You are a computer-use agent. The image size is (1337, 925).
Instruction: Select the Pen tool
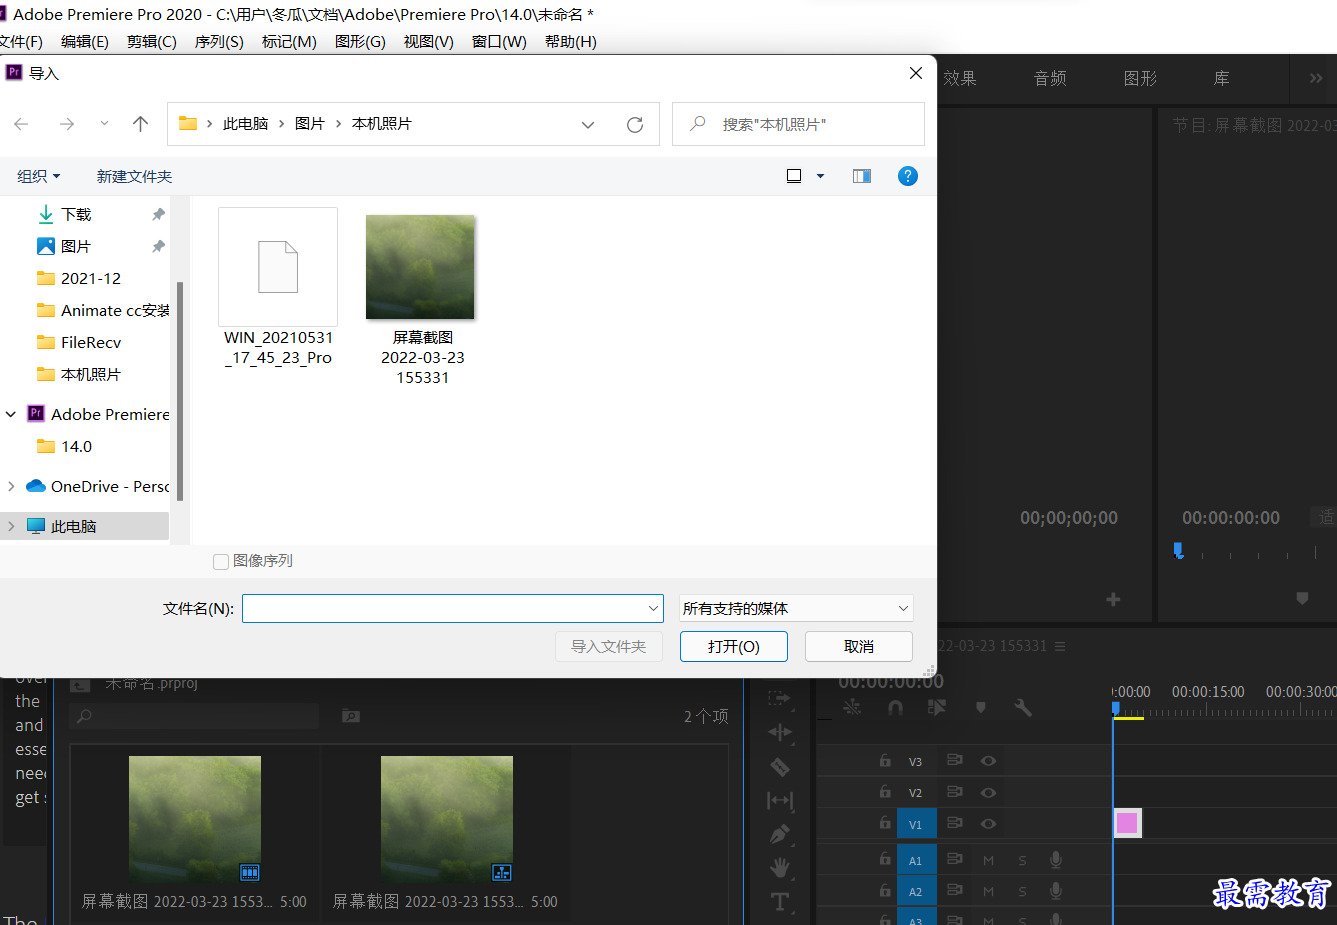point(780,834)
